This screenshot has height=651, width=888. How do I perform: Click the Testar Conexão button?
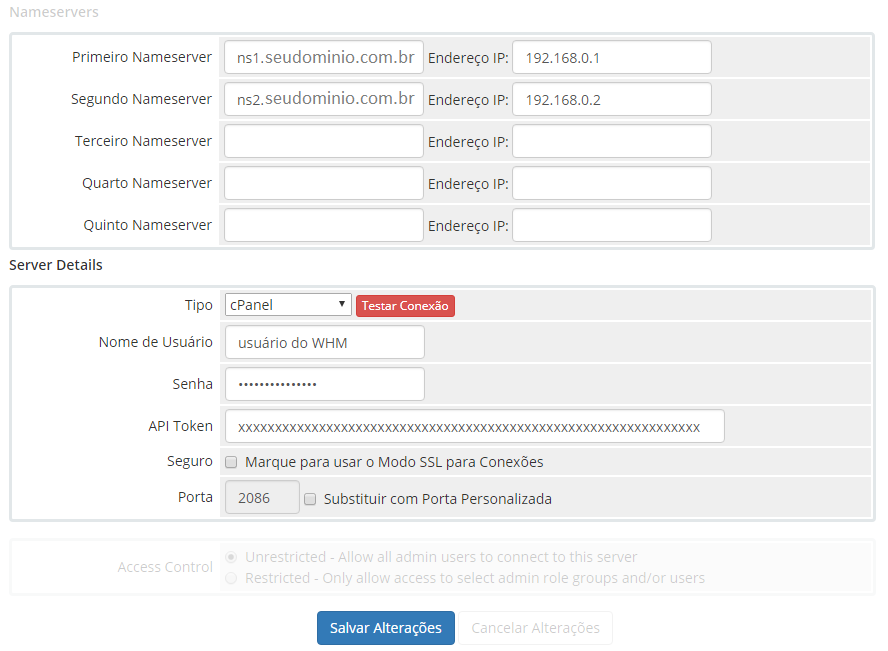(x=405, y=306)
